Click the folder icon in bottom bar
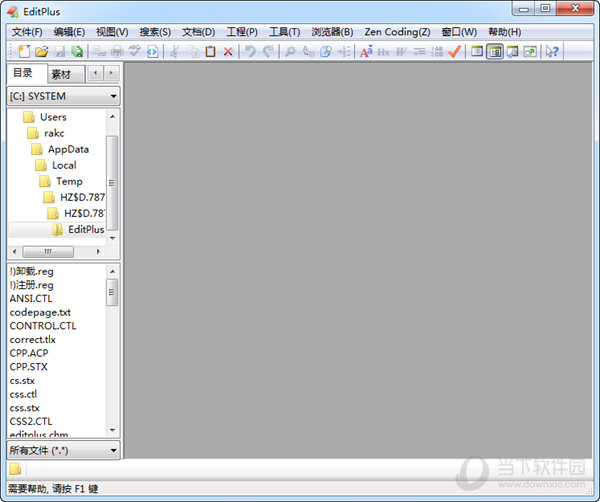 pos(15,469)
